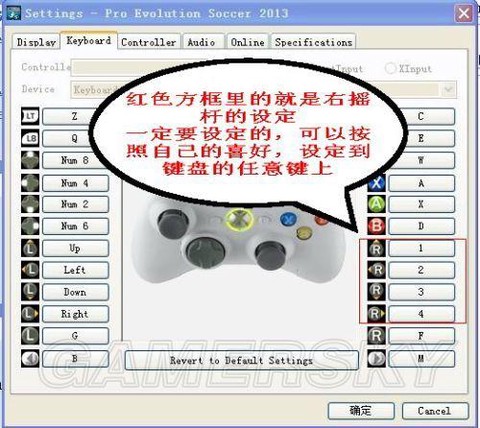Set right stick up key 1
480x428 pixels.
[x=421, y=248]
